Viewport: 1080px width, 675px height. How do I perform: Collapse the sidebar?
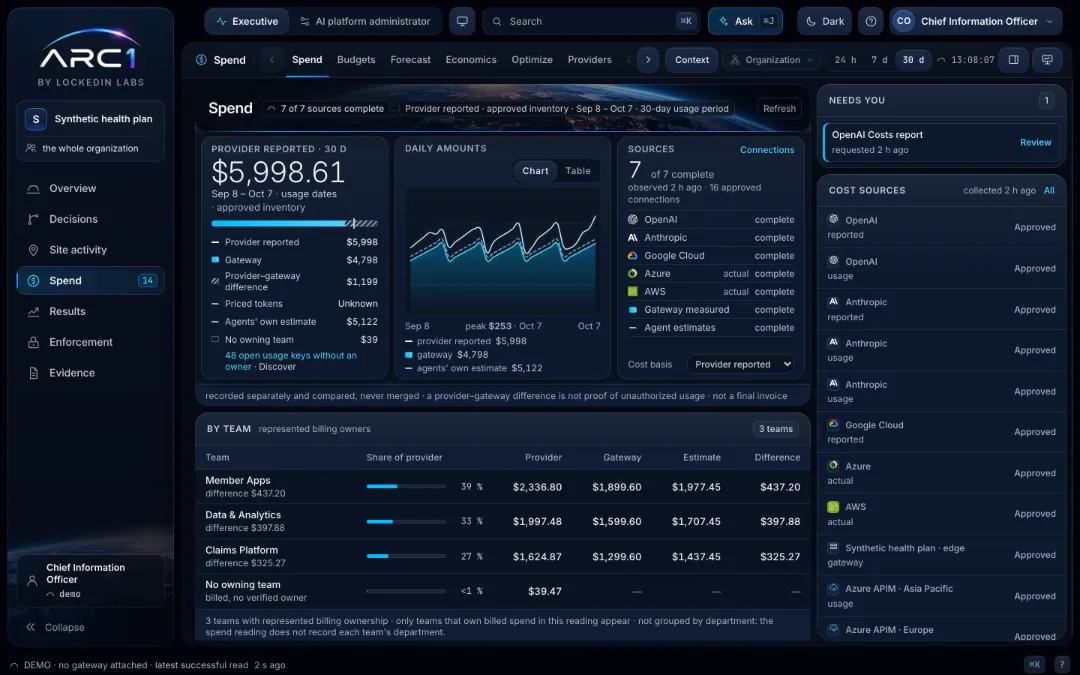tap(55, 627)
